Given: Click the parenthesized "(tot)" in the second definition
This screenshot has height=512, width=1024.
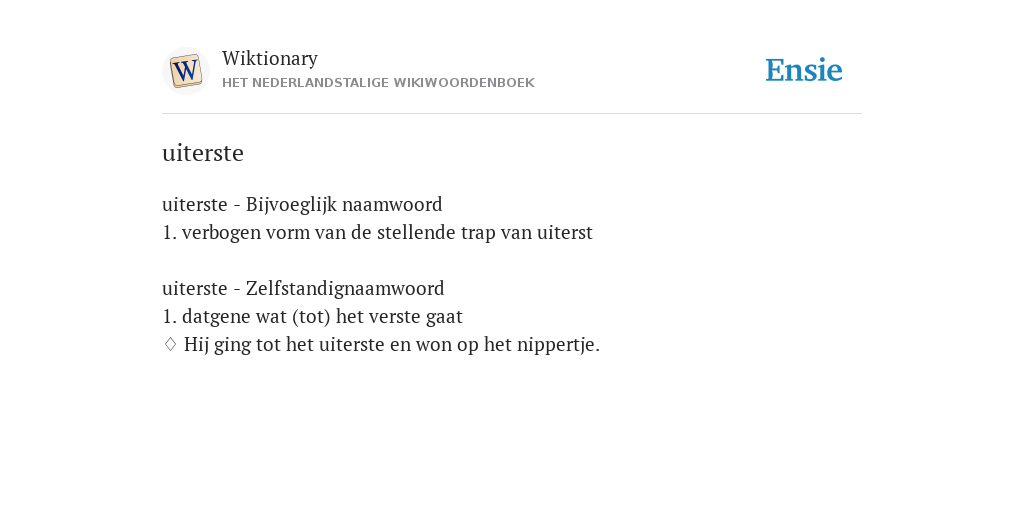Looking at the screenshot, I should (x=312, y=316).
